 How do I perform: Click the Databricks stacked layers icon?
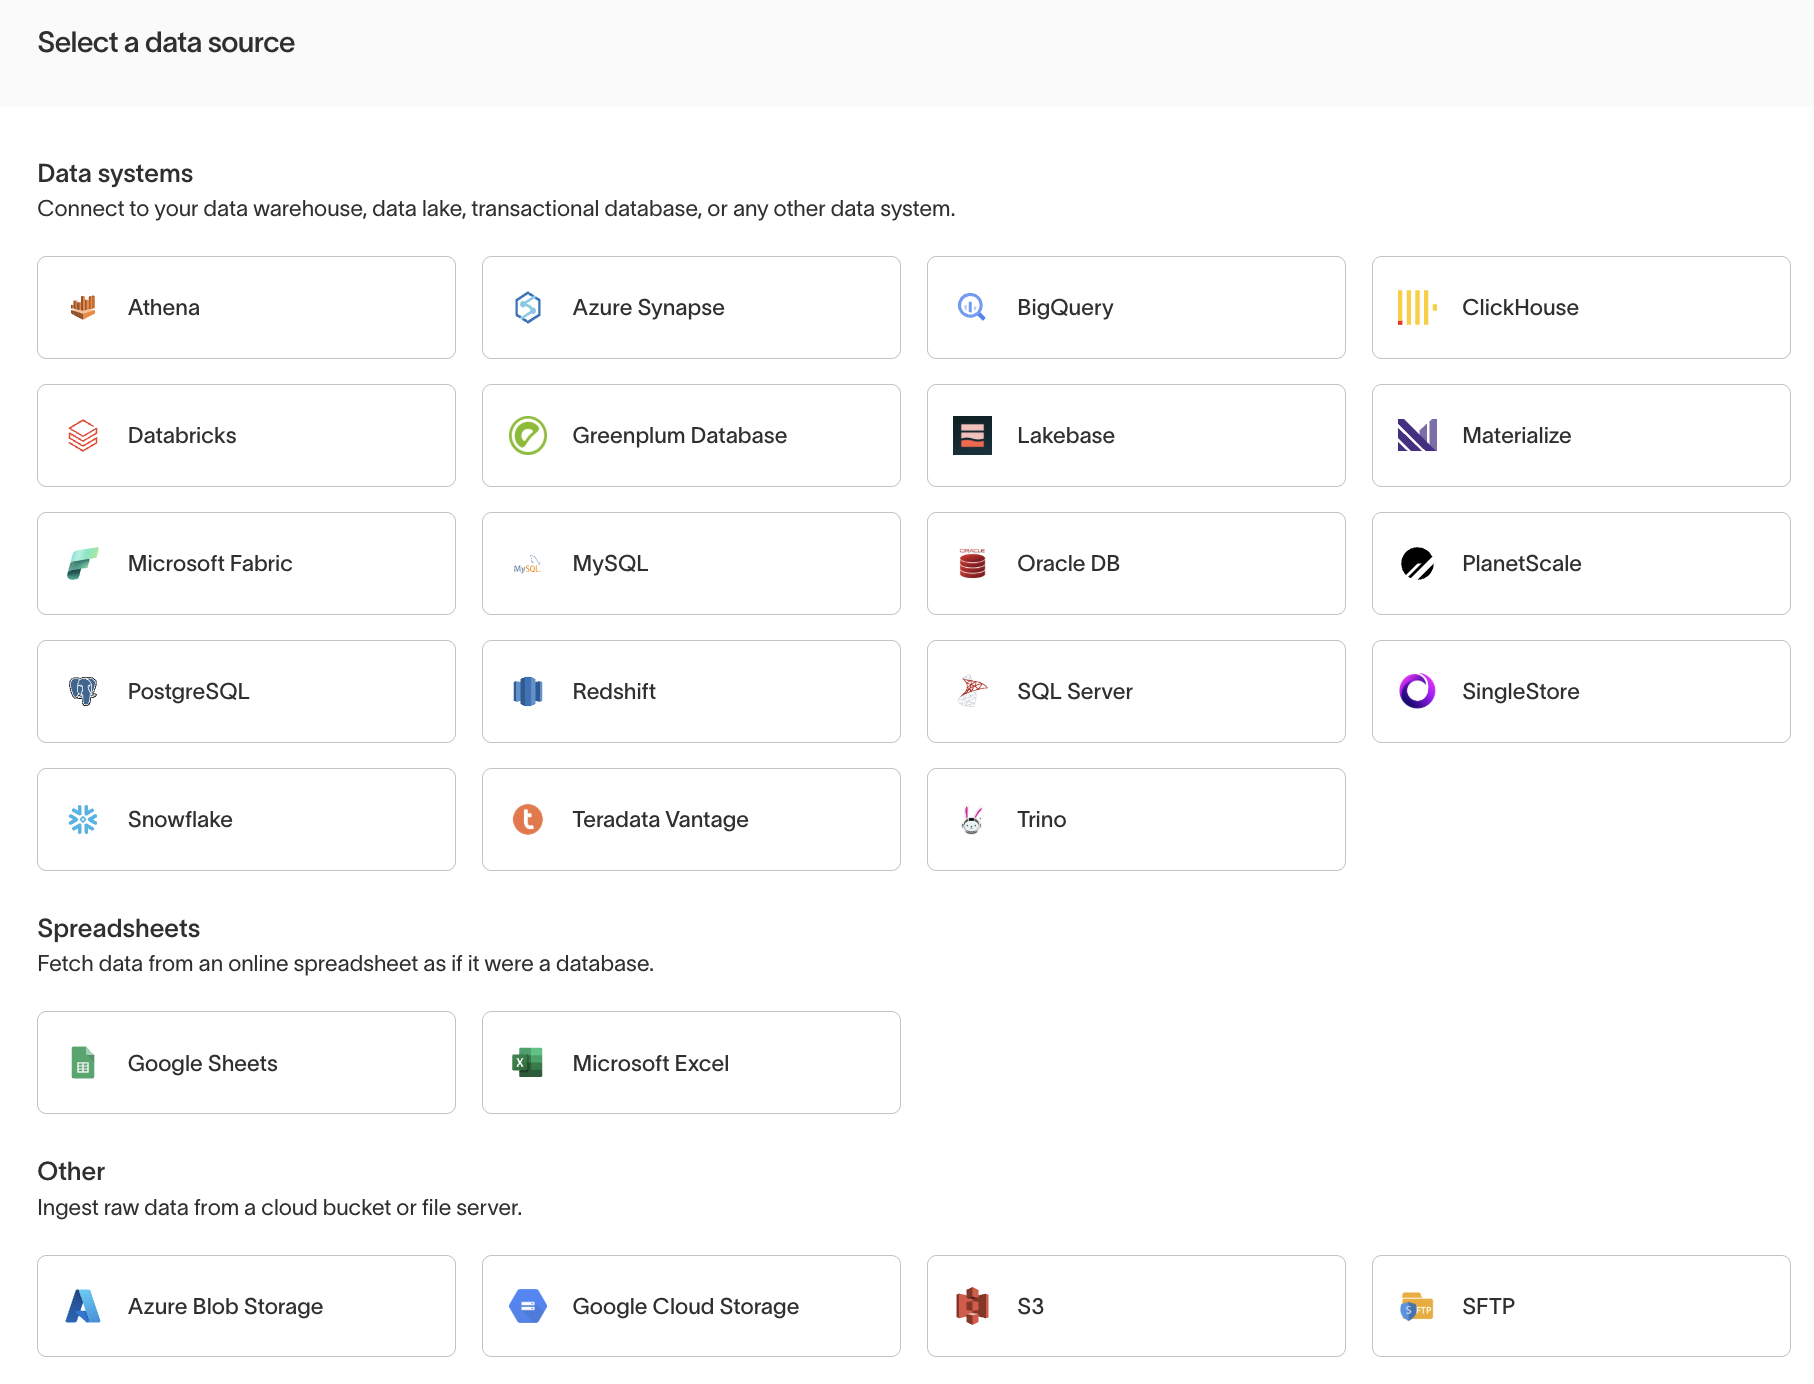(x=83, y=435)
